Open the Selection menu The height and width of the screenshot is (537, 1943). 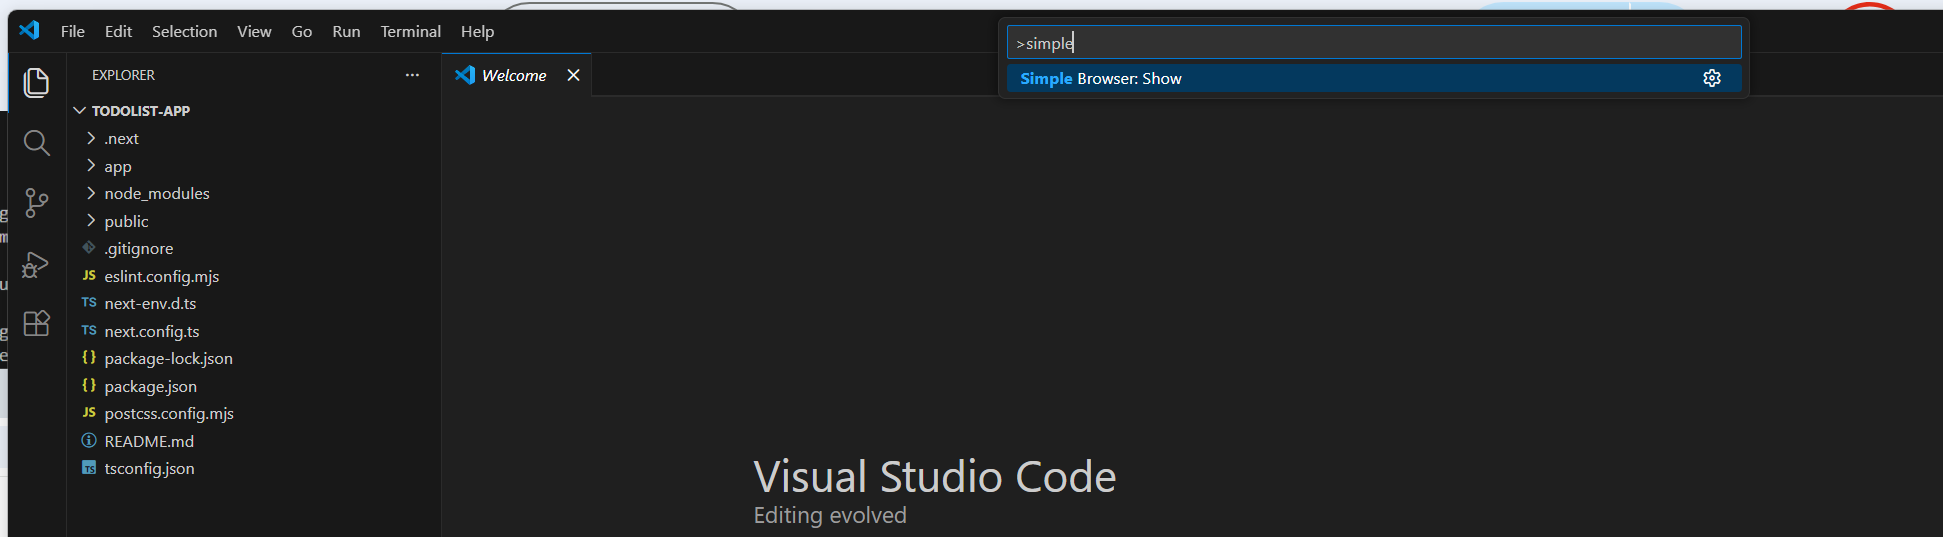[x=184, y=31]
